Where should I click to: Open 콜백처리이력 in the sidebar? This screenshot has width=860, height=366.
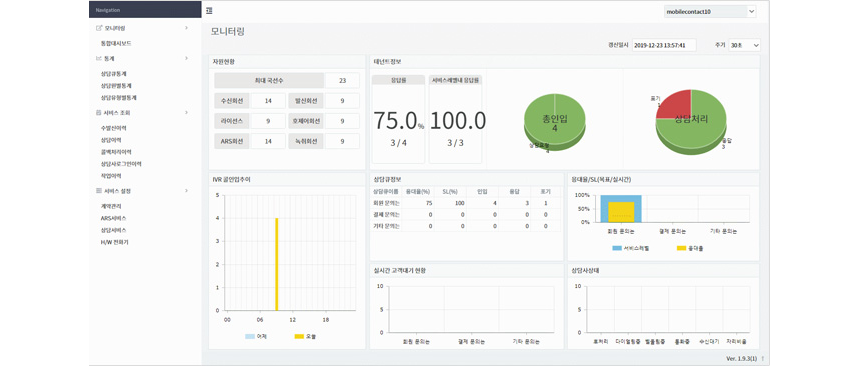click(116, 152)
